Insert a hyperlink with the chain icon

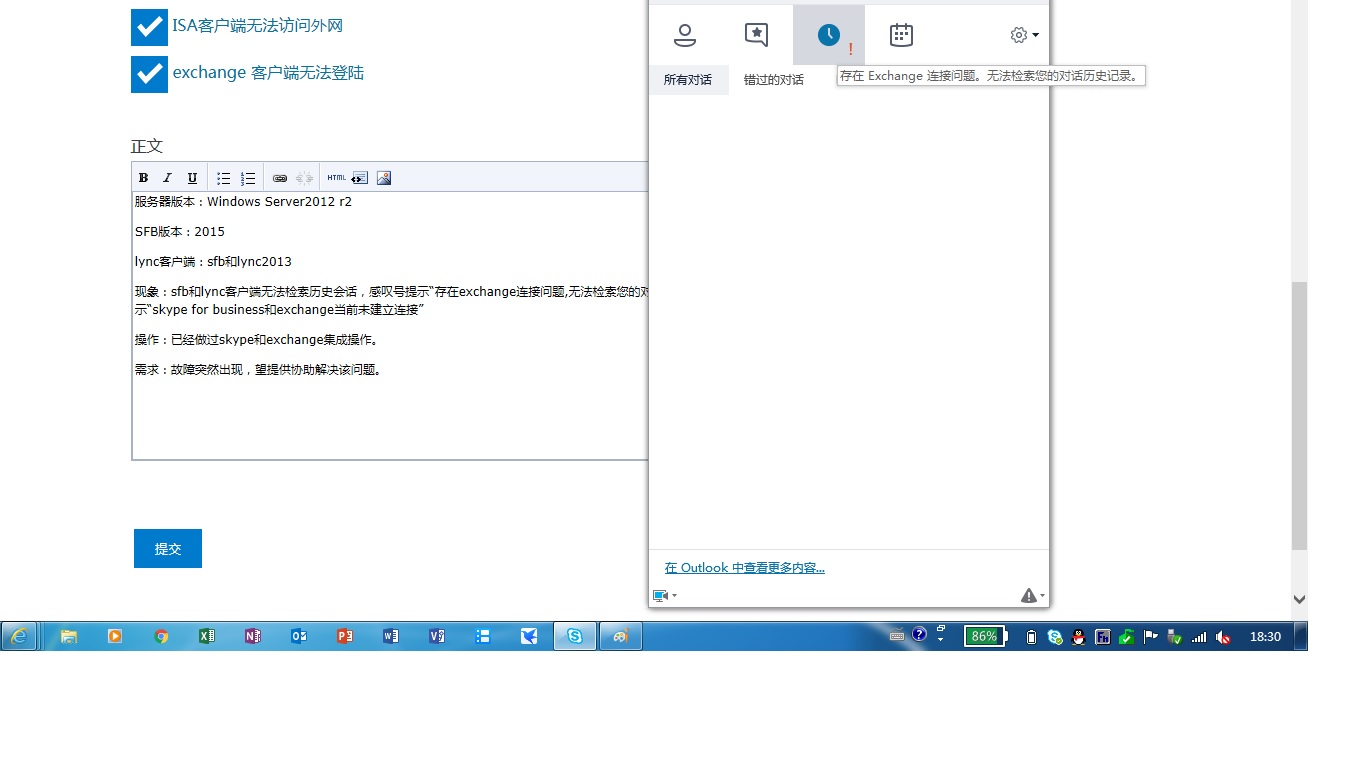280,178
